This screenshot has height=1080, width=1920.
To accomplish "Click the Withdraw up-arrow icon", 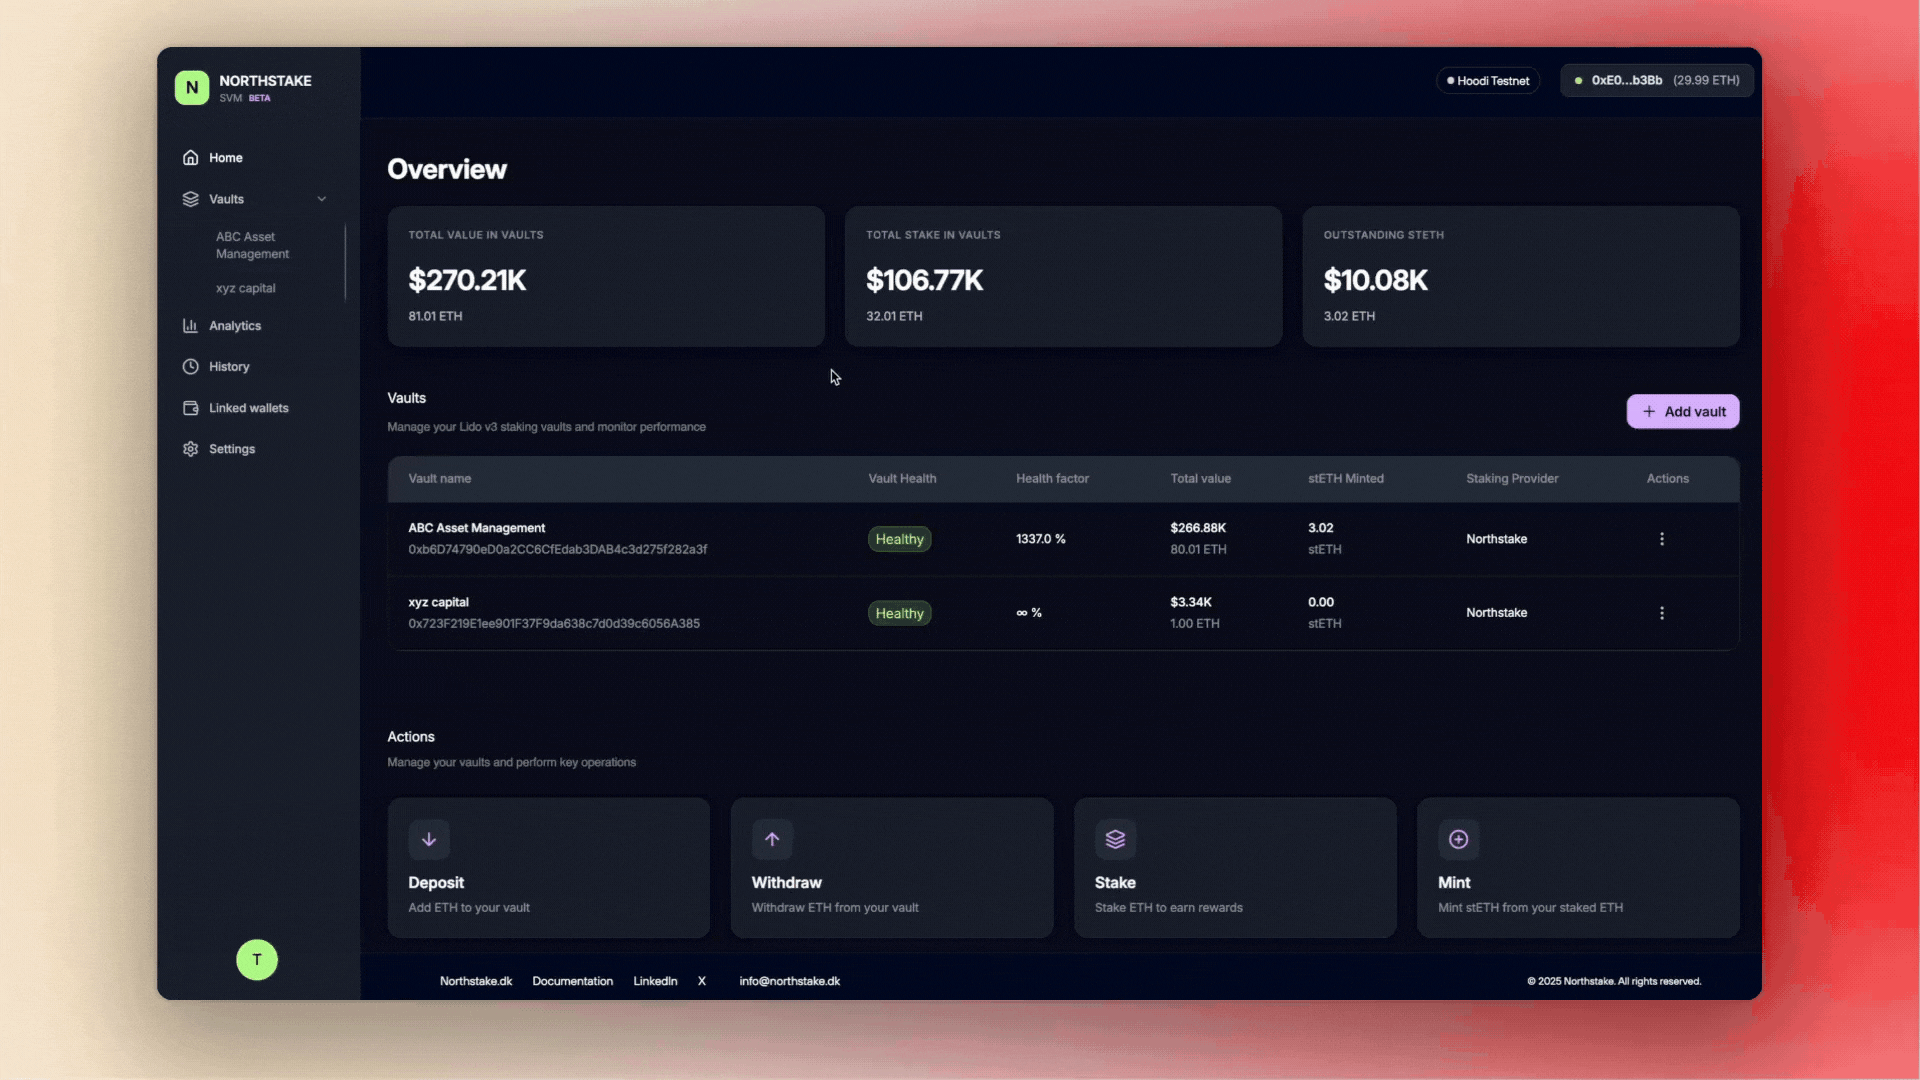I will click(x=772, y=839).
